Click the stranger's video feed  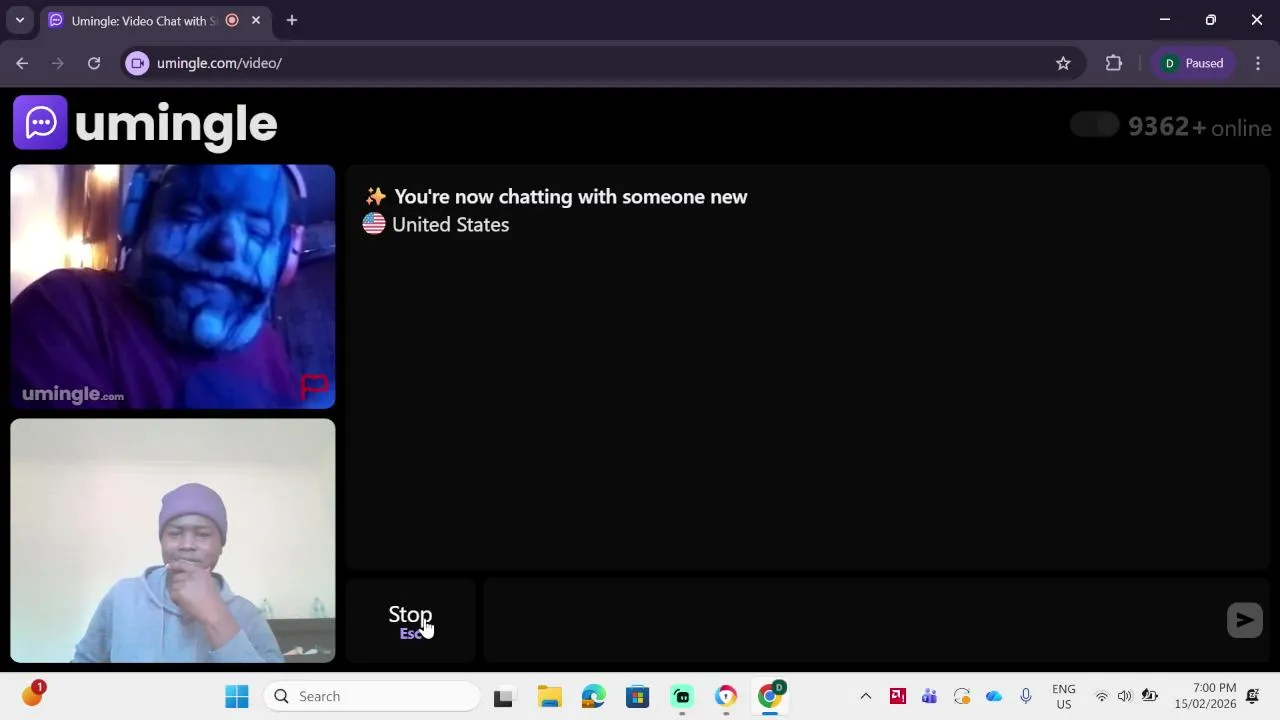(173, 287)
